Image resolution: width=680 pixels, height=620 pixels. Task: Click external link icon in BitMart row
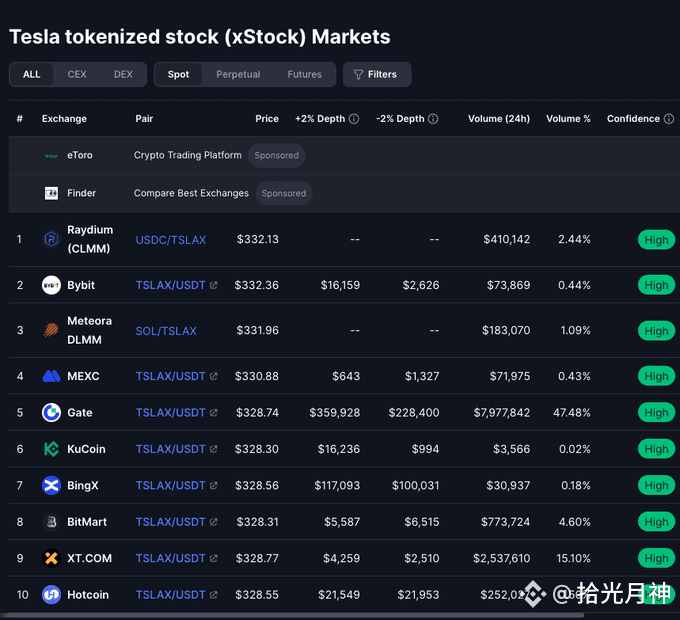[213, 522]
